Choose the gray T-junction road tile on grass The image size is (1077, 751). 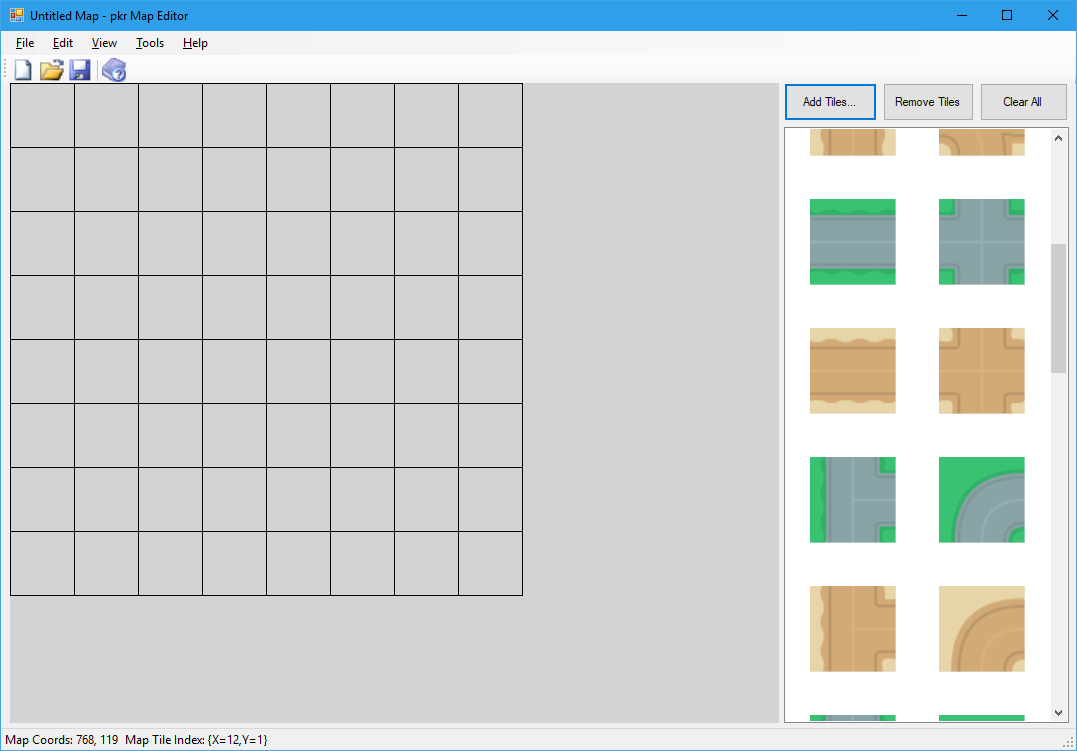click(x=852, y=500)
